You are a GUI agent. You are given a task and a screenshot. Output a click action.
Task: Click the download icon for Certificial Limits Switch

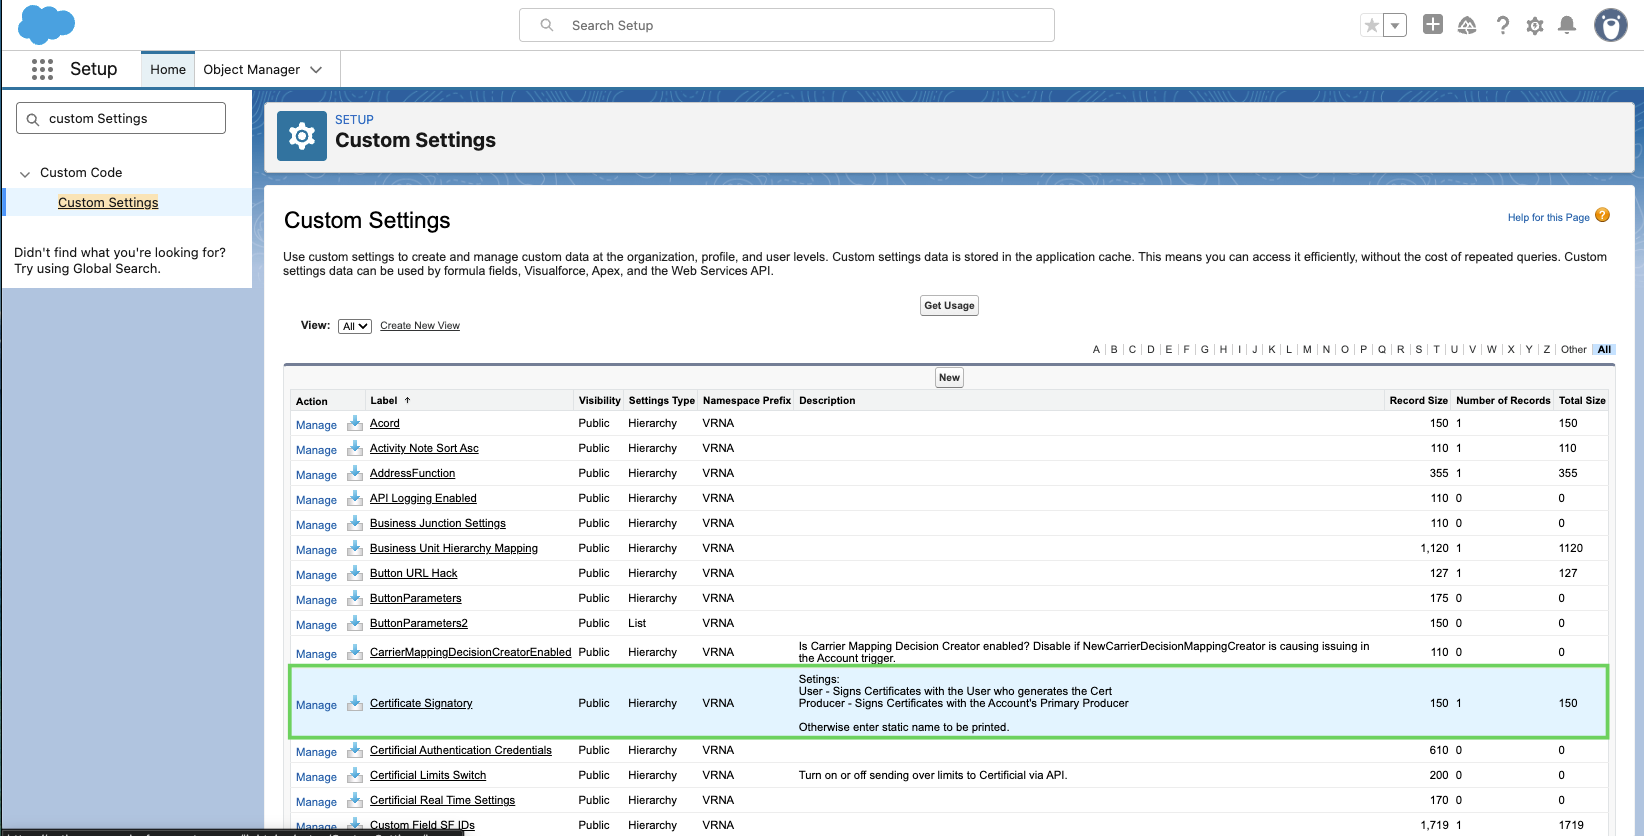pos(355,775)
